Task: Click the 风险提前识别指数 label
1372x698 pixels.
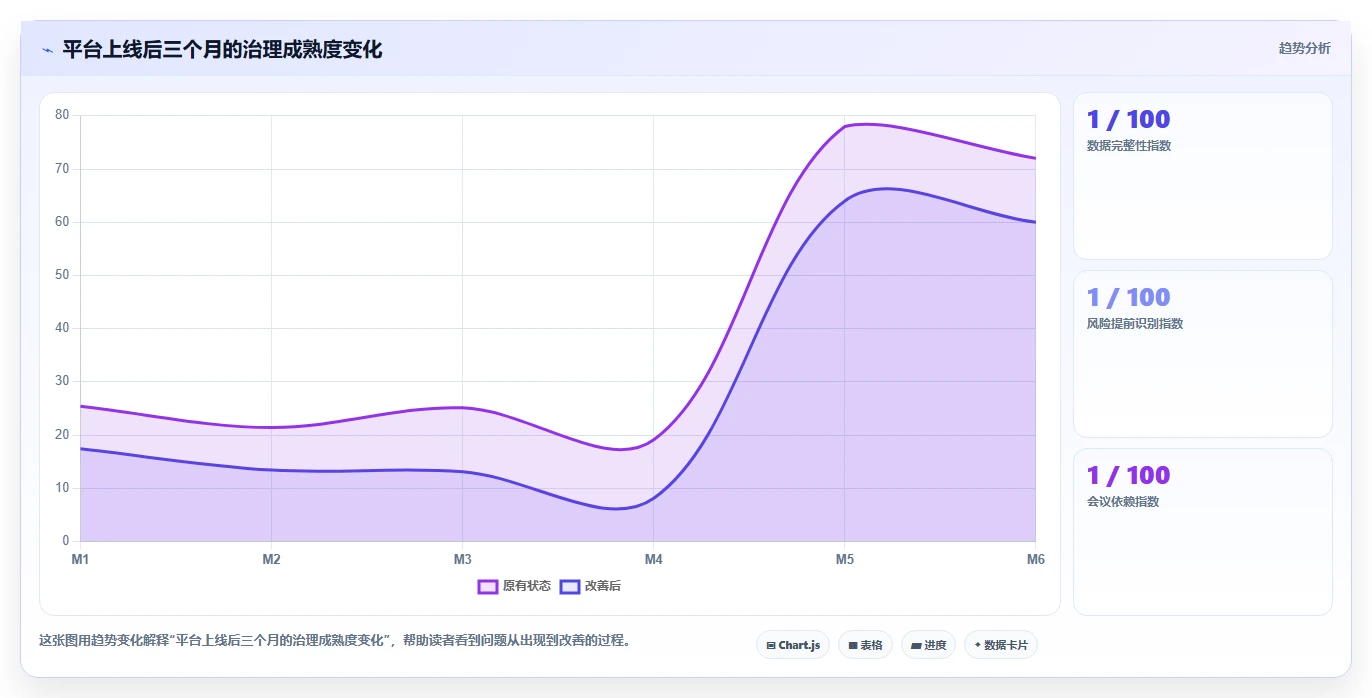Action: tap(1135, 324)
